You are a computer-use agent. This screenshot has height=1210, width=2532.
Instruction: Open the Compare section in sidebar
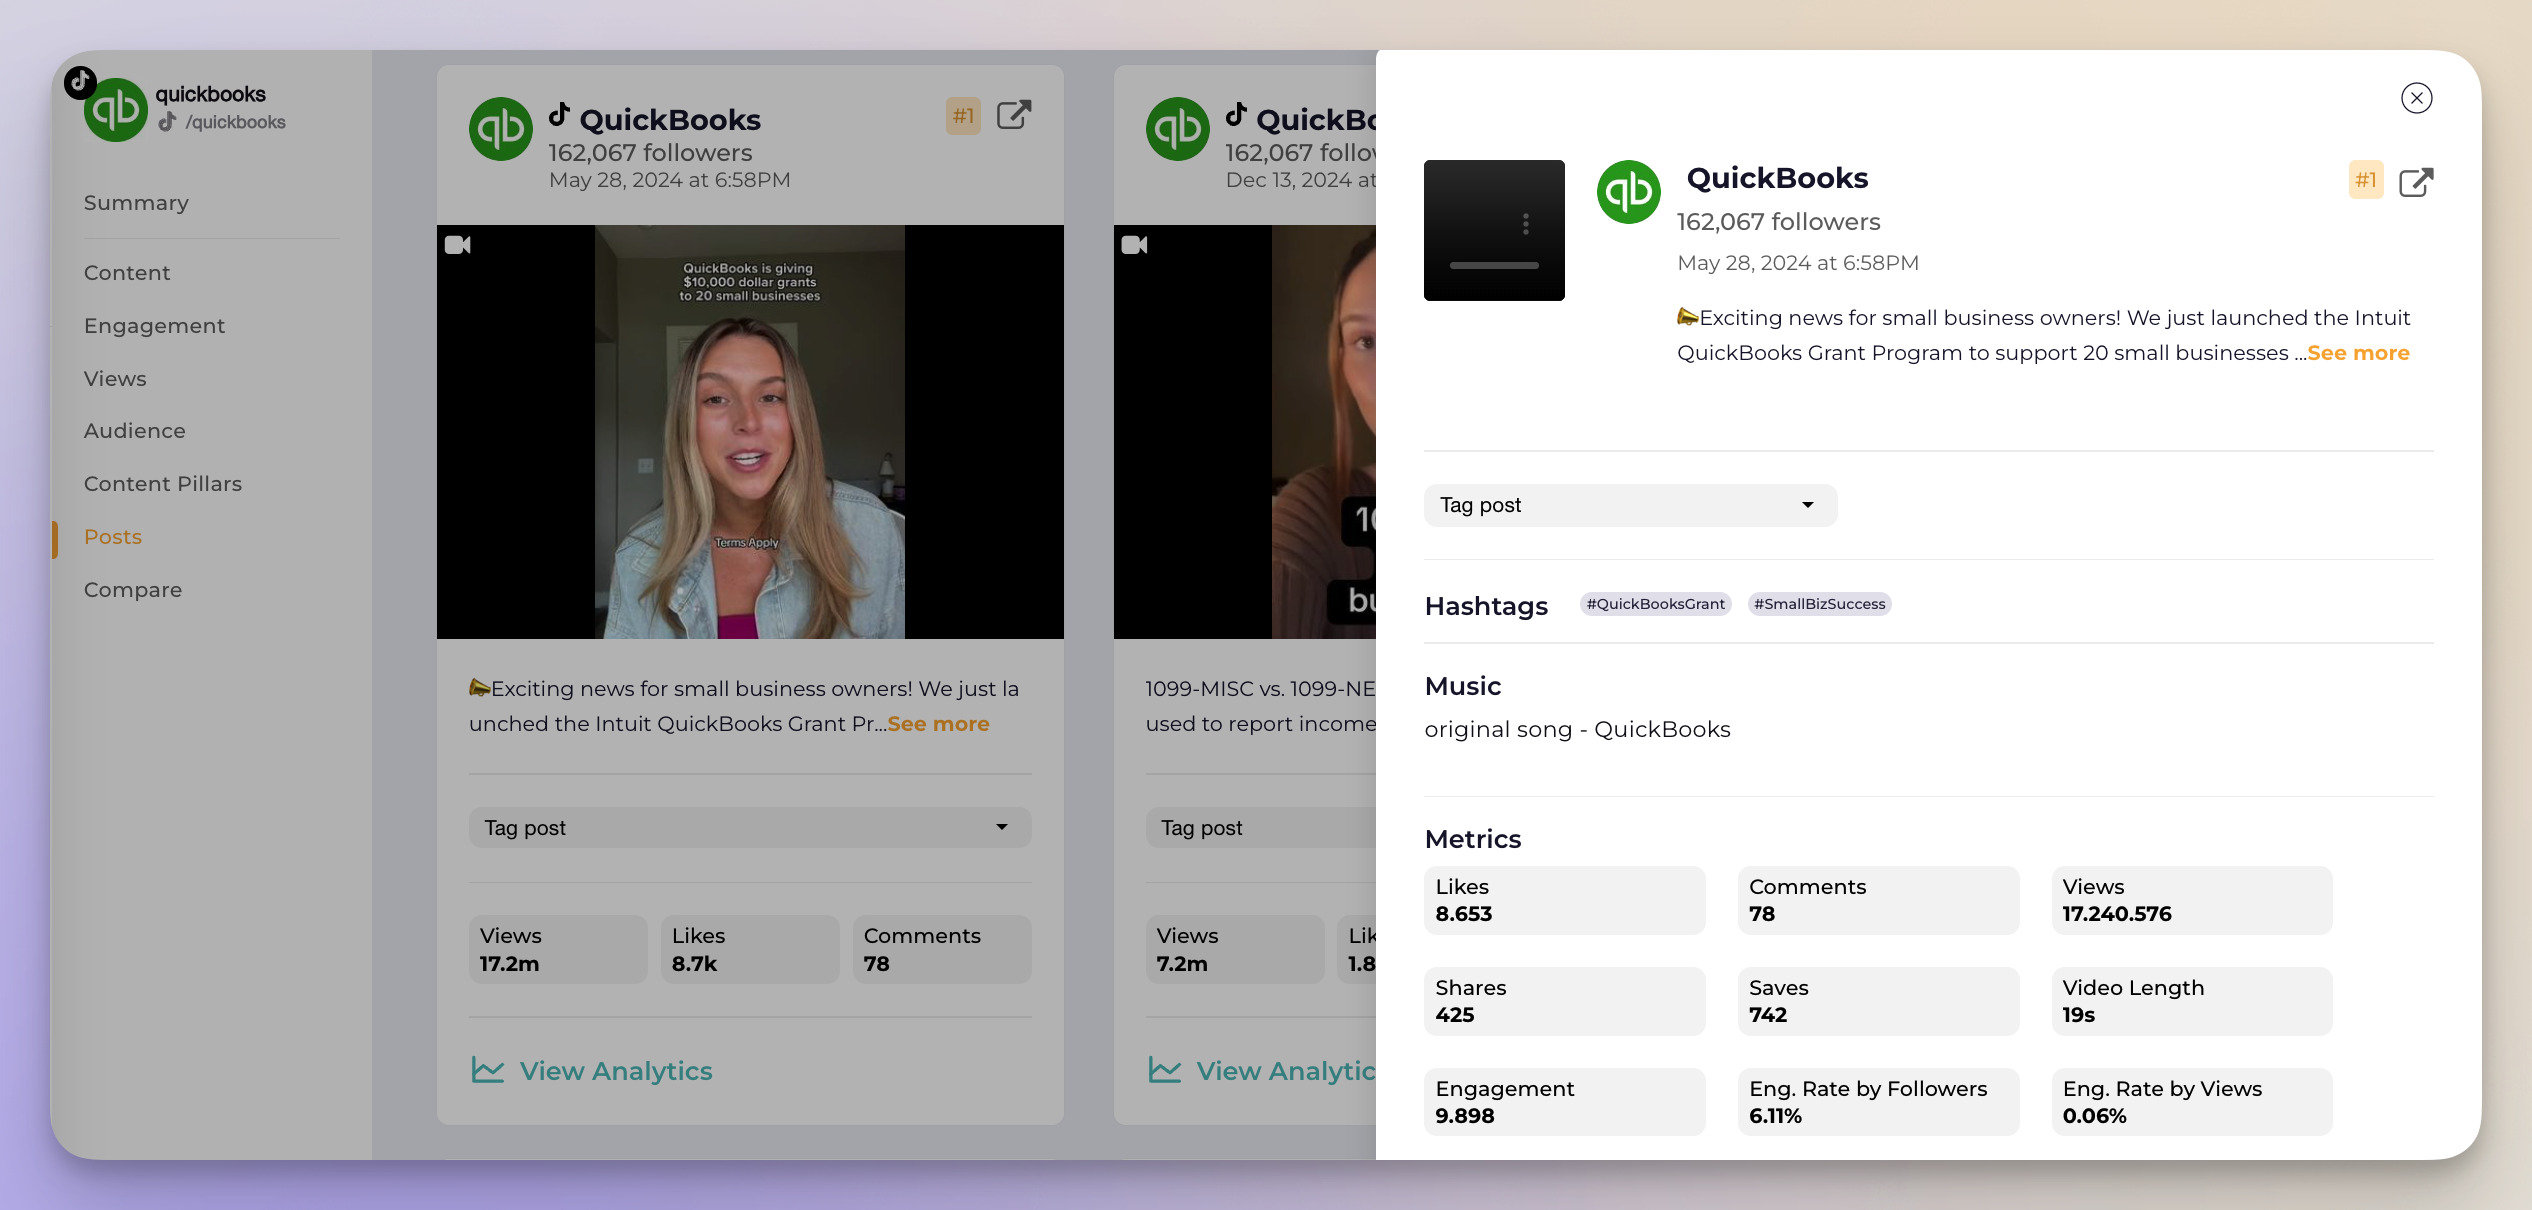tap(132, 588)
